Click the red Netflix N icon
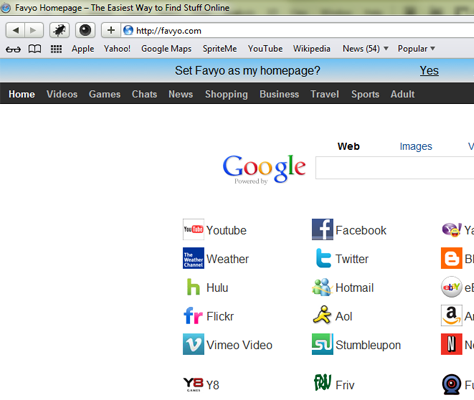Viewport: 474px width, 400px height. point(452,344)
